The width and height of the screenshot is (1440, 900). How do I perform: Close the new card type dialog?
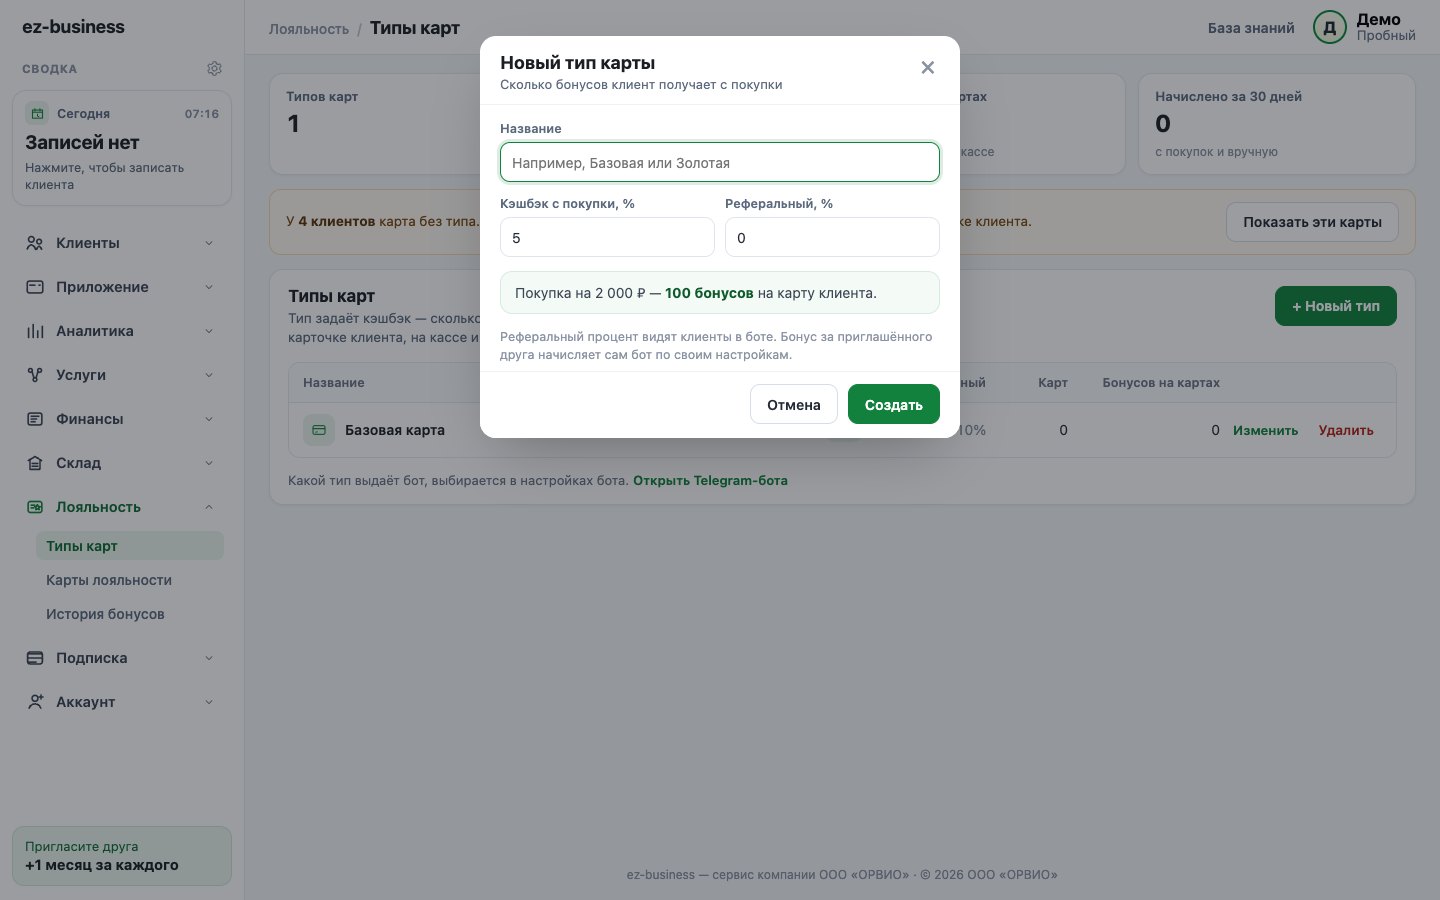click(x=928, y=68)
